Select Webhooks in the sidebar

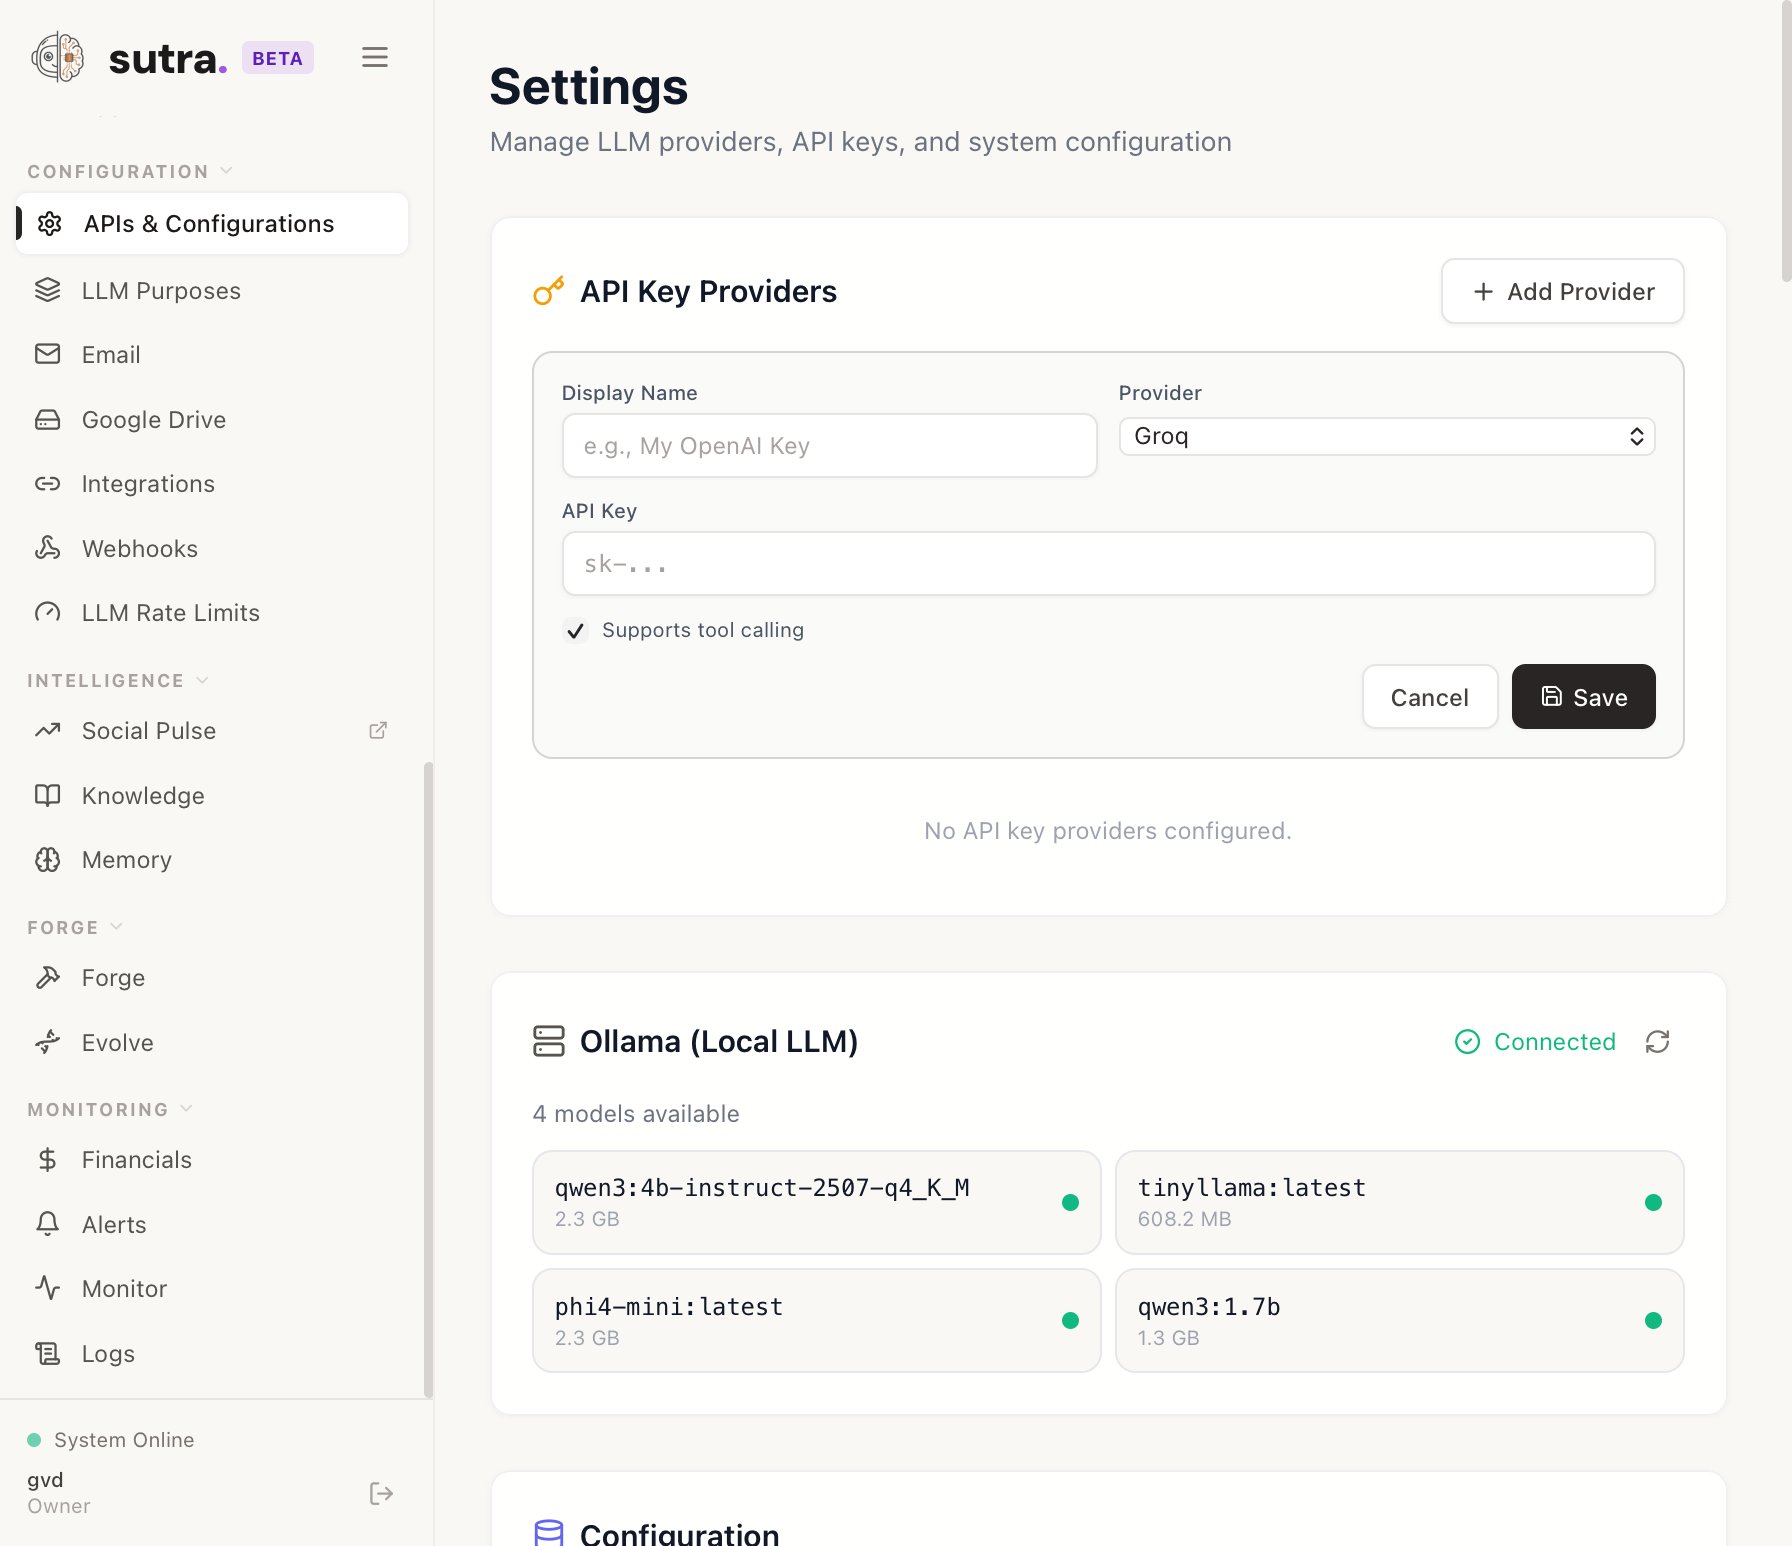[x=212, y=548]
